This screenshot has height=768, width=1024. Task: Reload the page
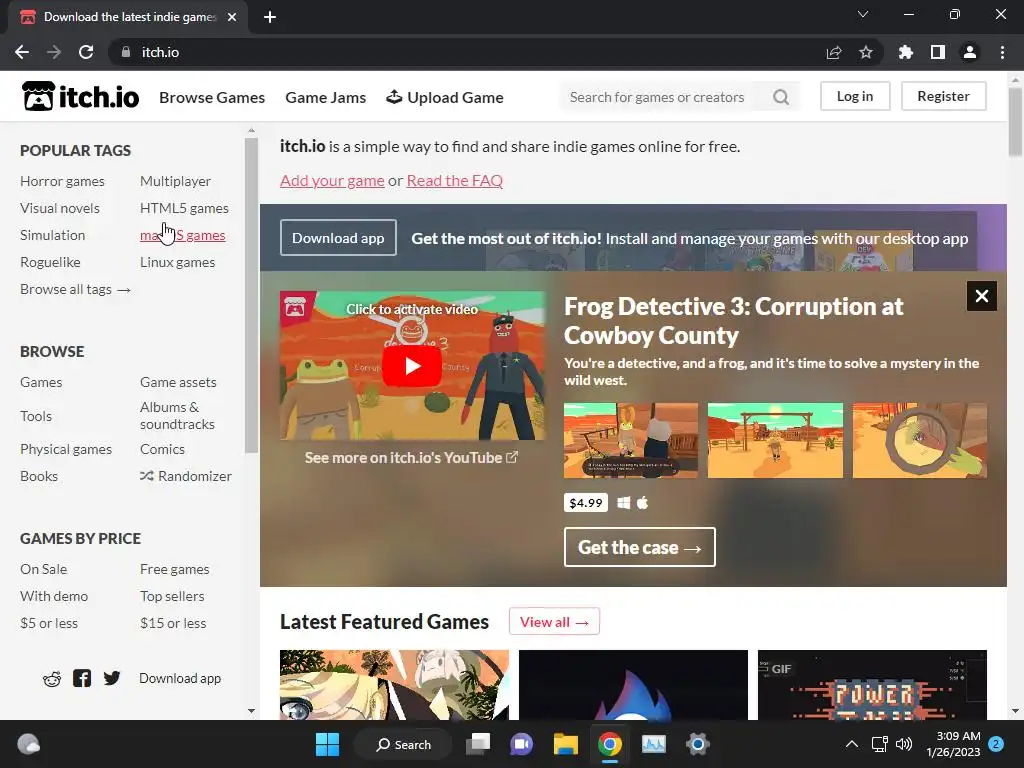tap(86, 52)
